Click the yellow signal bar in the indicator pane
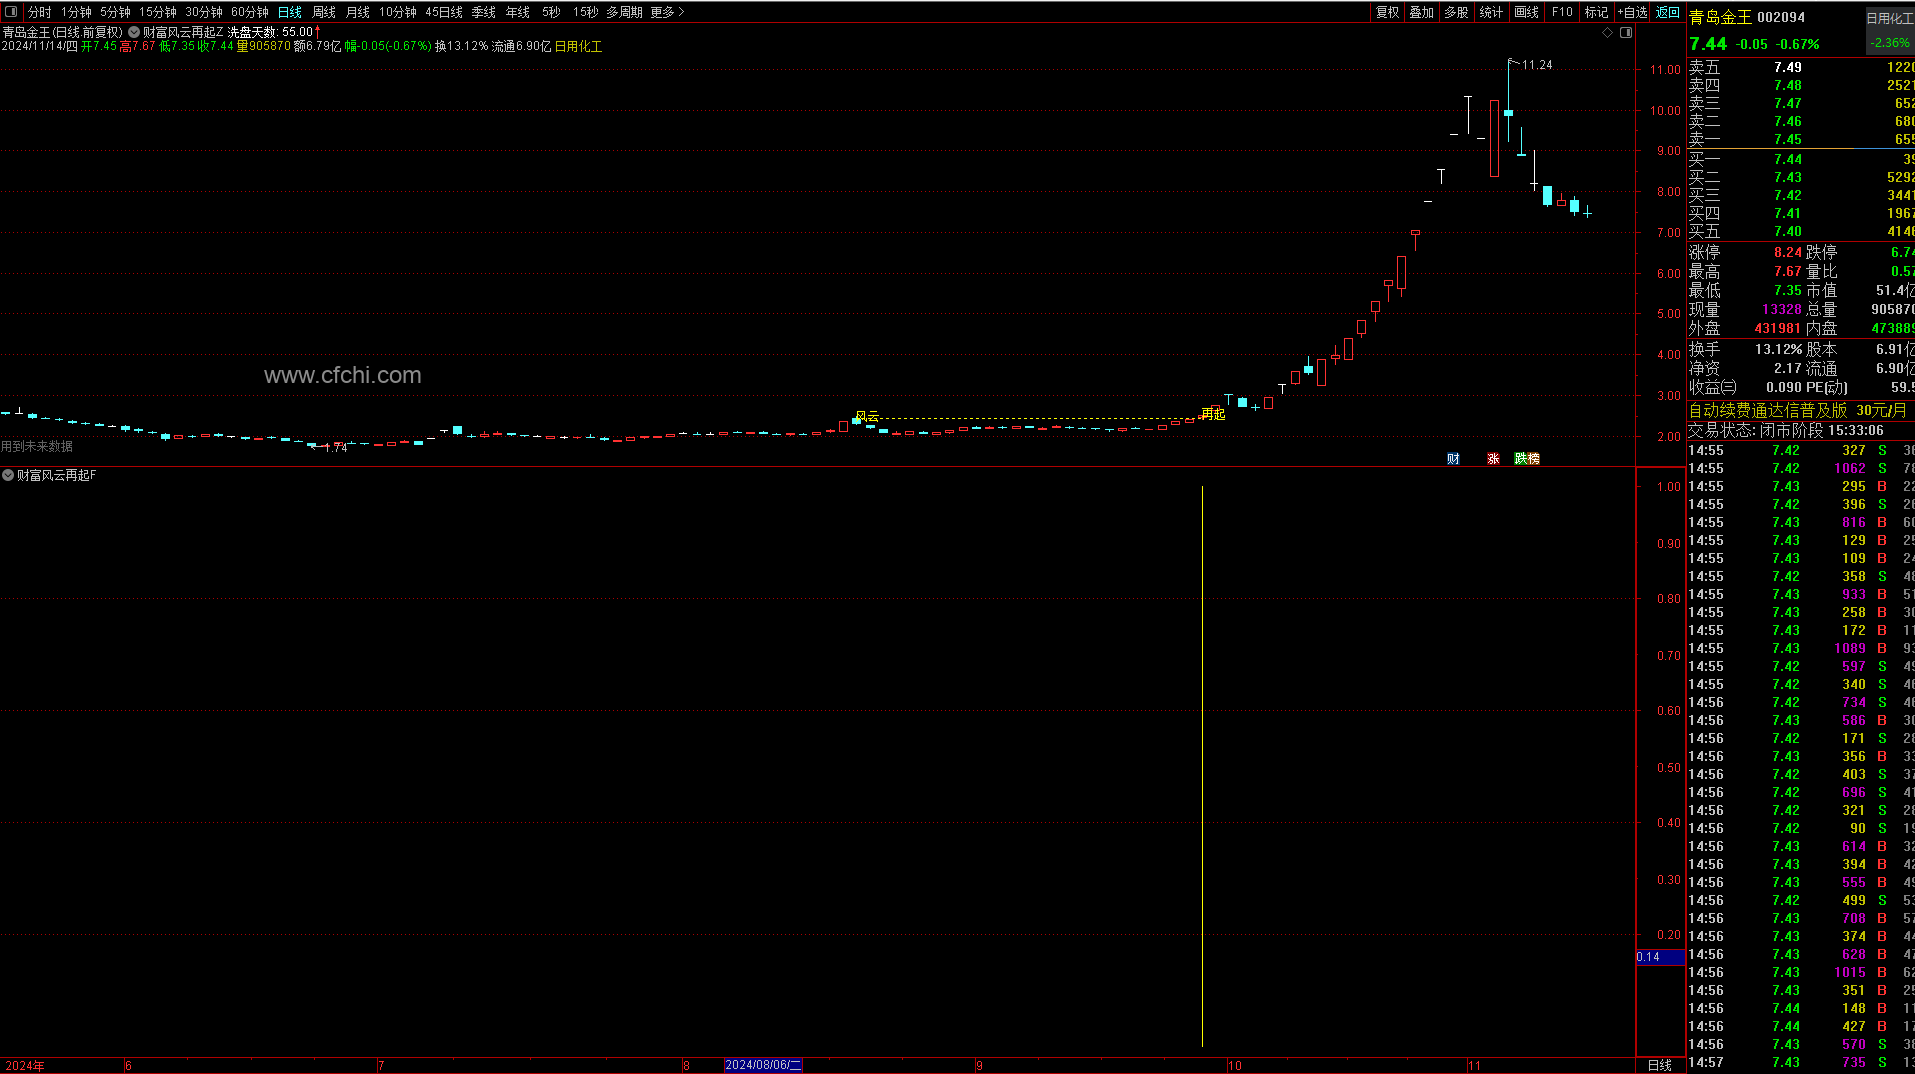This screenshot has width=1915, height=1074. (1202, 766)
